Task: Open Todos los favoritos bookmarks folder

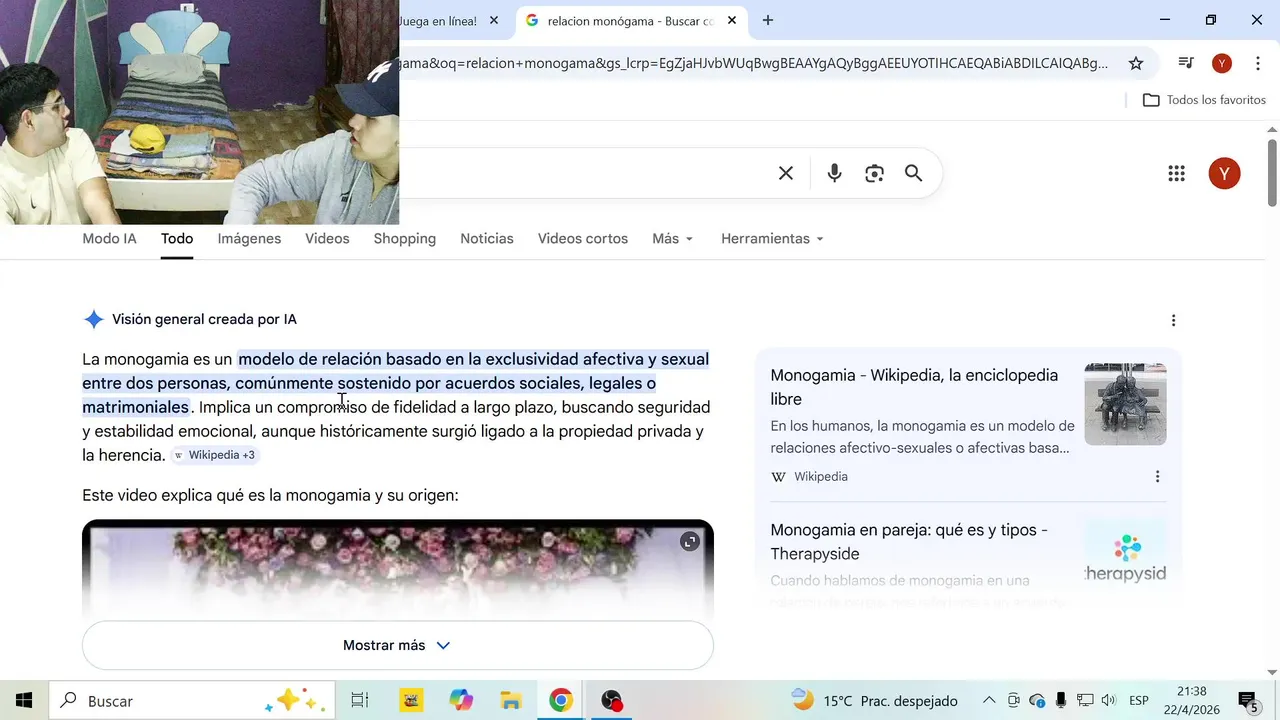Action: click(1204, 100)
